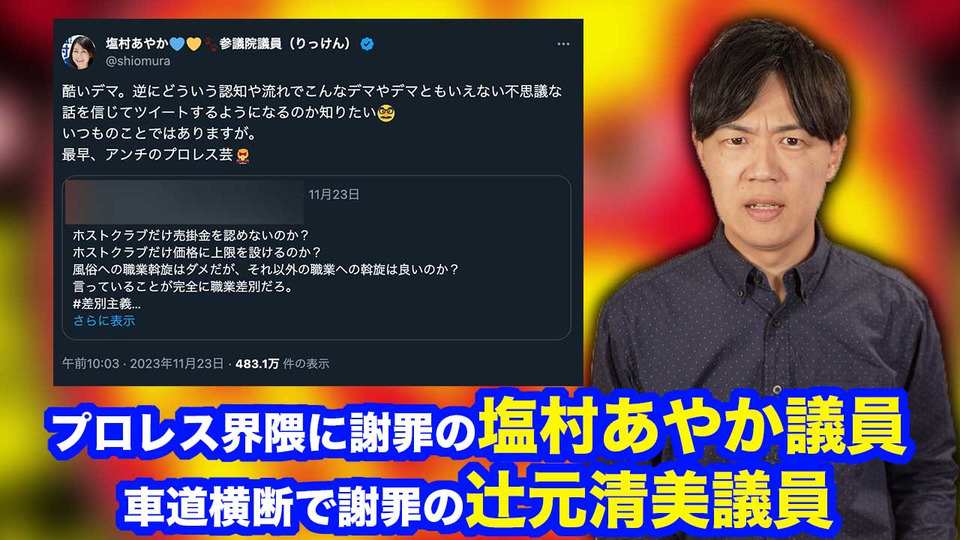Click the yellow heart emoji in the name

[193, 44]
